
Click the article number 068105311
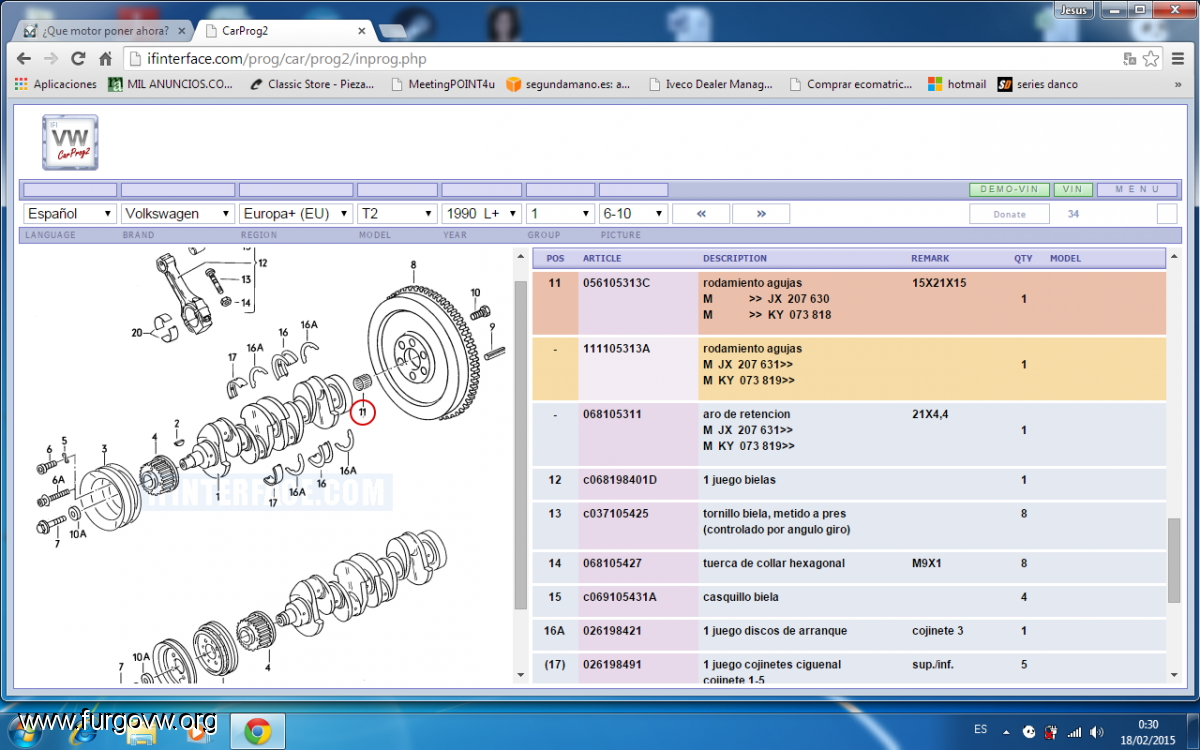(612, 414)
